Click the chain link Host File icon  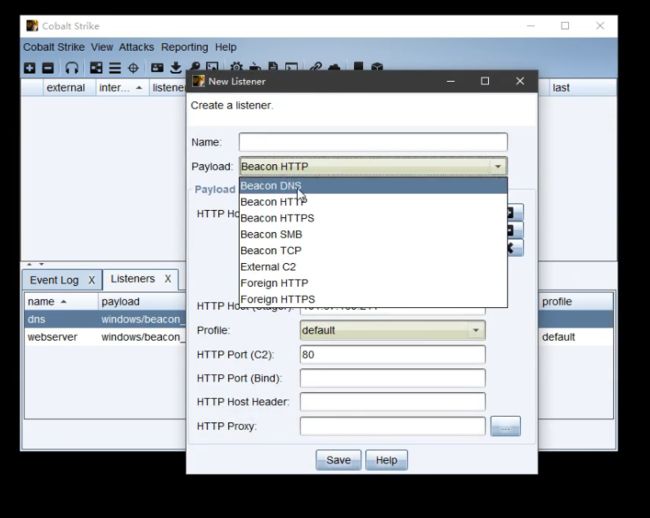click(316, 66)
